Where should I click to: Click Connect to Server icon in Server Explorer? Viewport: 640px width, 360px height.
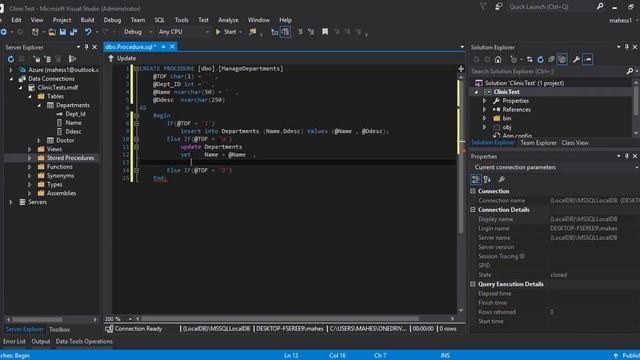pyautogui.click(x=47, y=59)
